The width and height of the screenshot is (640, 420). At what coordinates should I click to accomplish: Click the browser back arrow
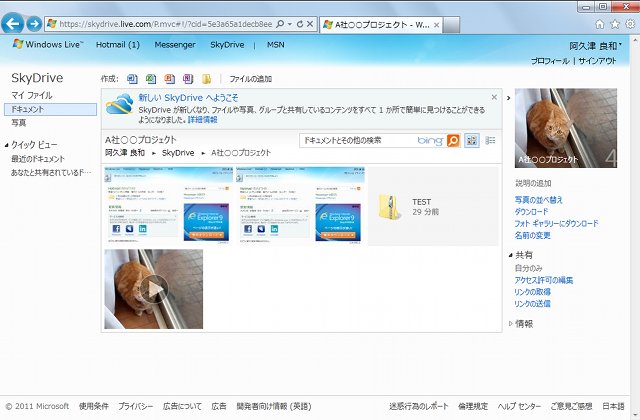(12, 24)
